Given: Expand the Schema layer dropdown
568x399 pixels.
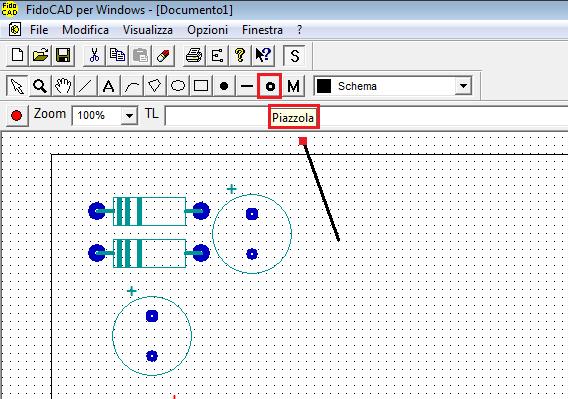Looking at the screenshot, I should (463, 86).
